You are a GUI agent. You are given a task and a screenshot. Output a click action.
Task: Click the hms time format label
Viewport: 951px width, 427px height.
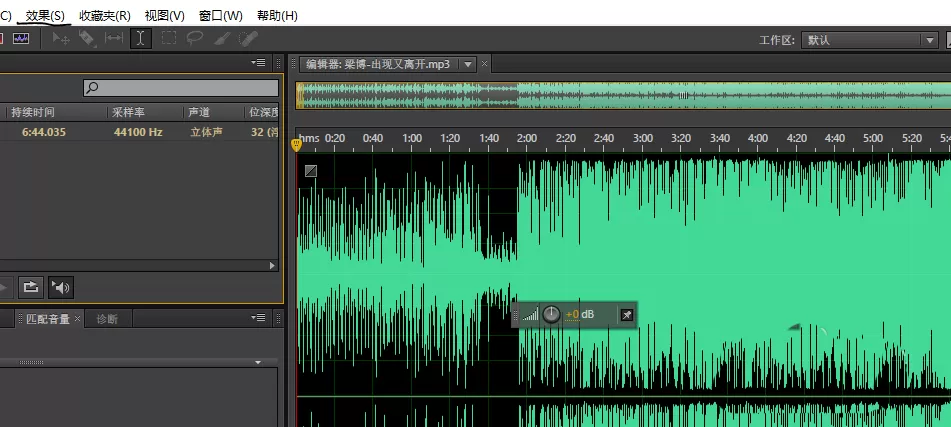tap(309, 138)
